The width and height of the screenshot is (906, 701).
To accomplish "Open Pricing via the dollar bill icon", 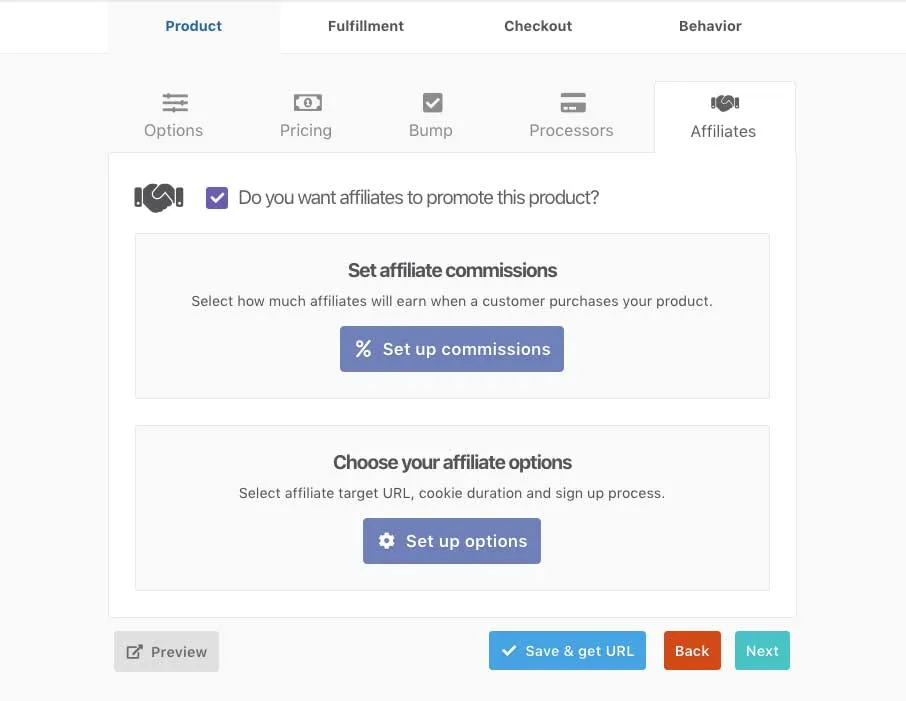I will [307, 102].
